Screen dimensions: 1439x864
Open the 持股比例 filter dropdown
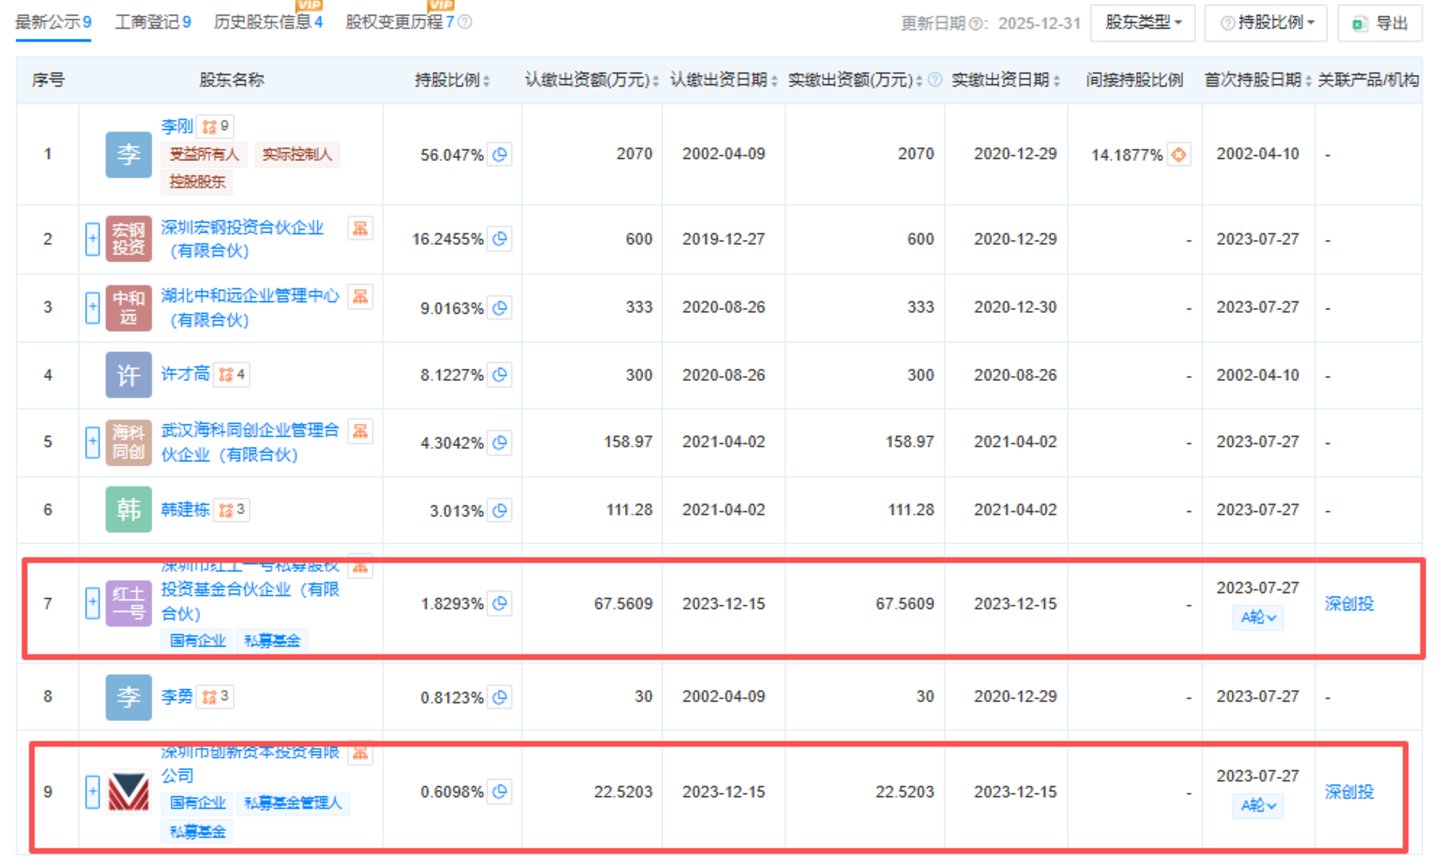tap(1266, 22)
